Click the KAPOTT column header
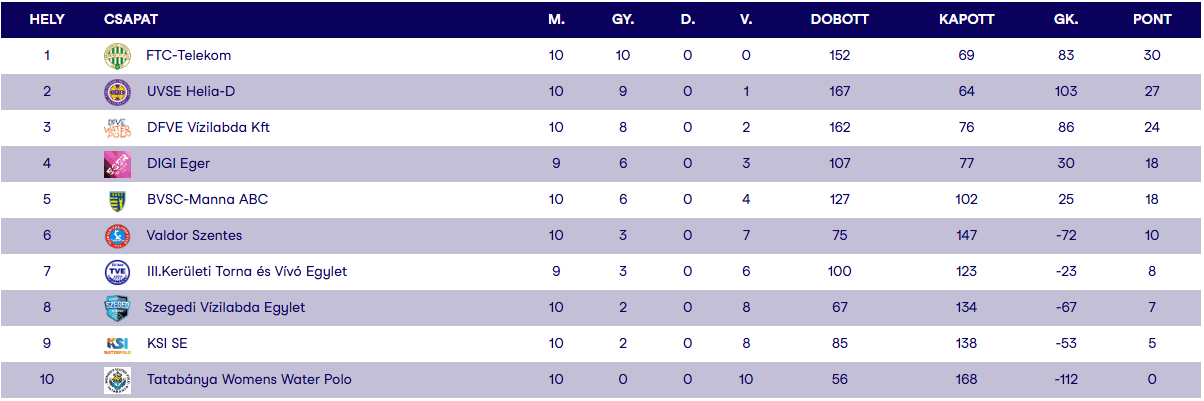 (x=966, y=20)
